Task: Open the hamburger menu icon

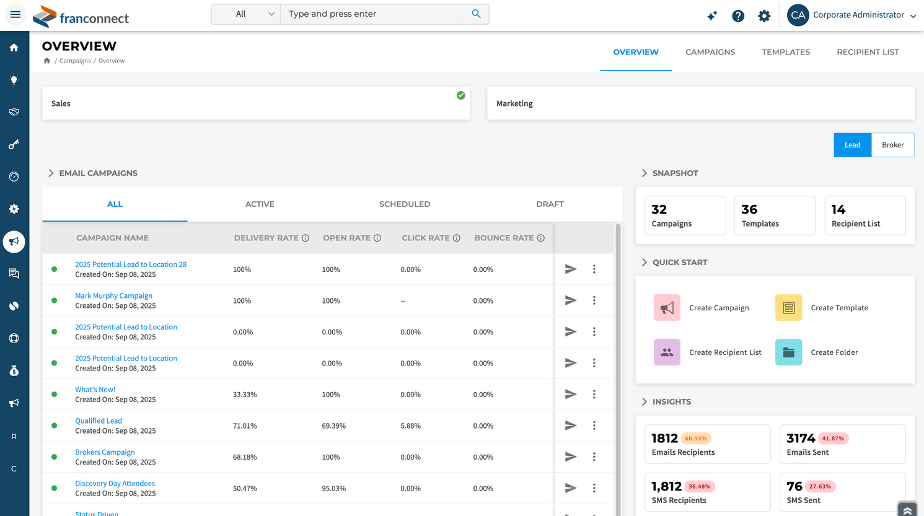Action: (x=15, y=15)
